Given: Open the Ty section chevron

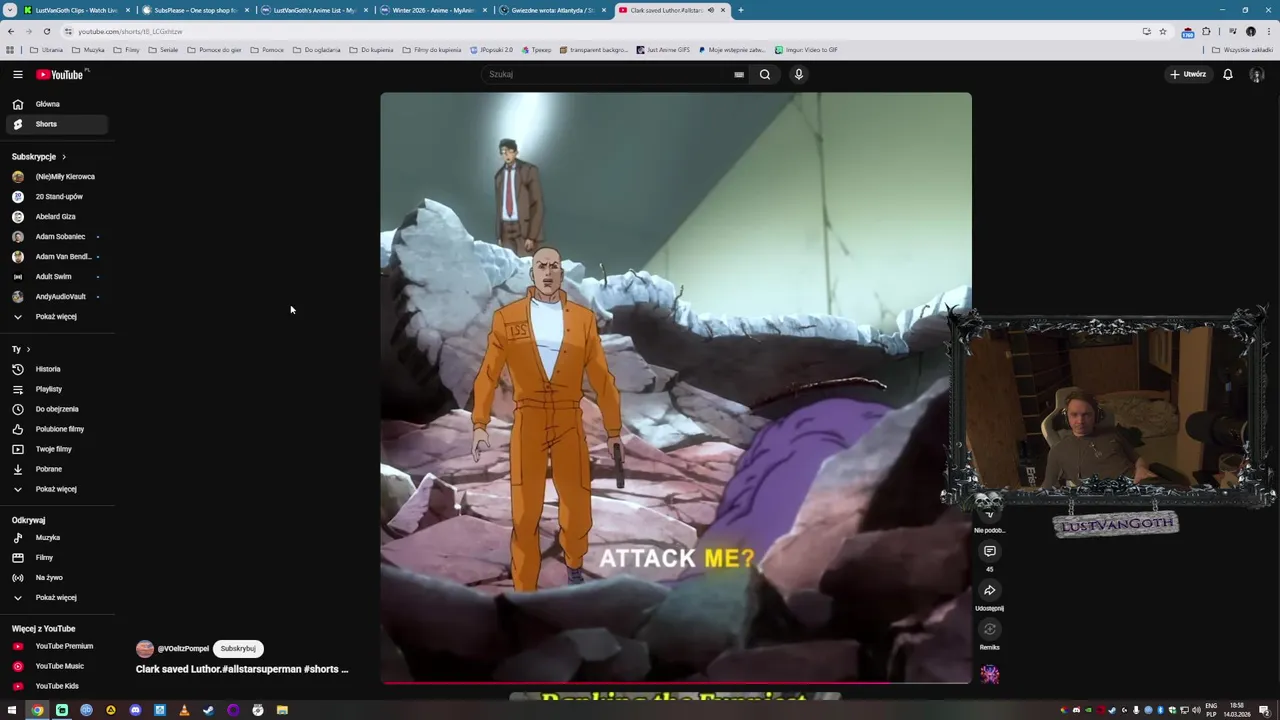Looking at the screenshot, I should 28,349.
